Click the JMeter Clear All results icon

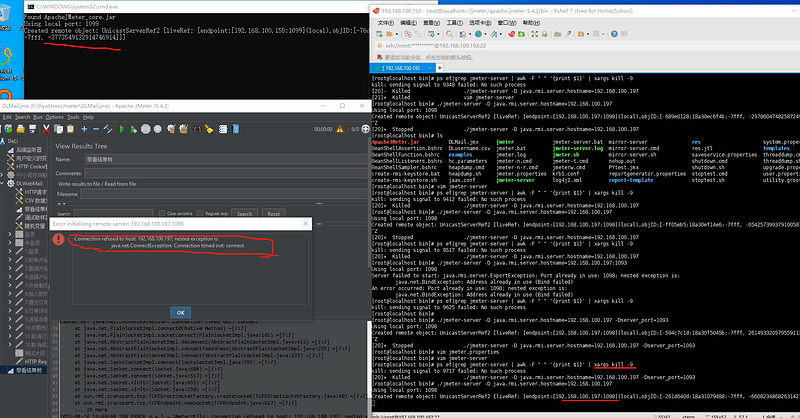coord(183,129)
